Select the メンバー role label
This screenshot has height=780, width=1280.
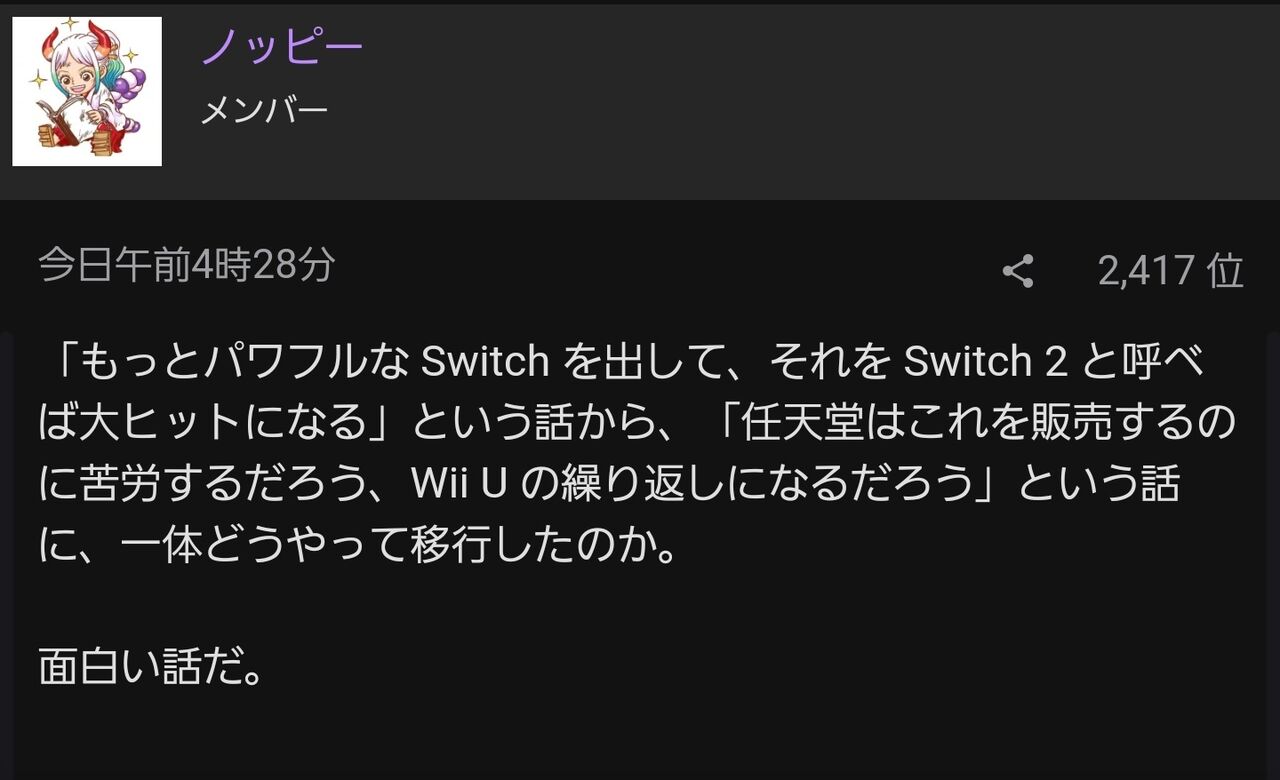click(264, 110)
